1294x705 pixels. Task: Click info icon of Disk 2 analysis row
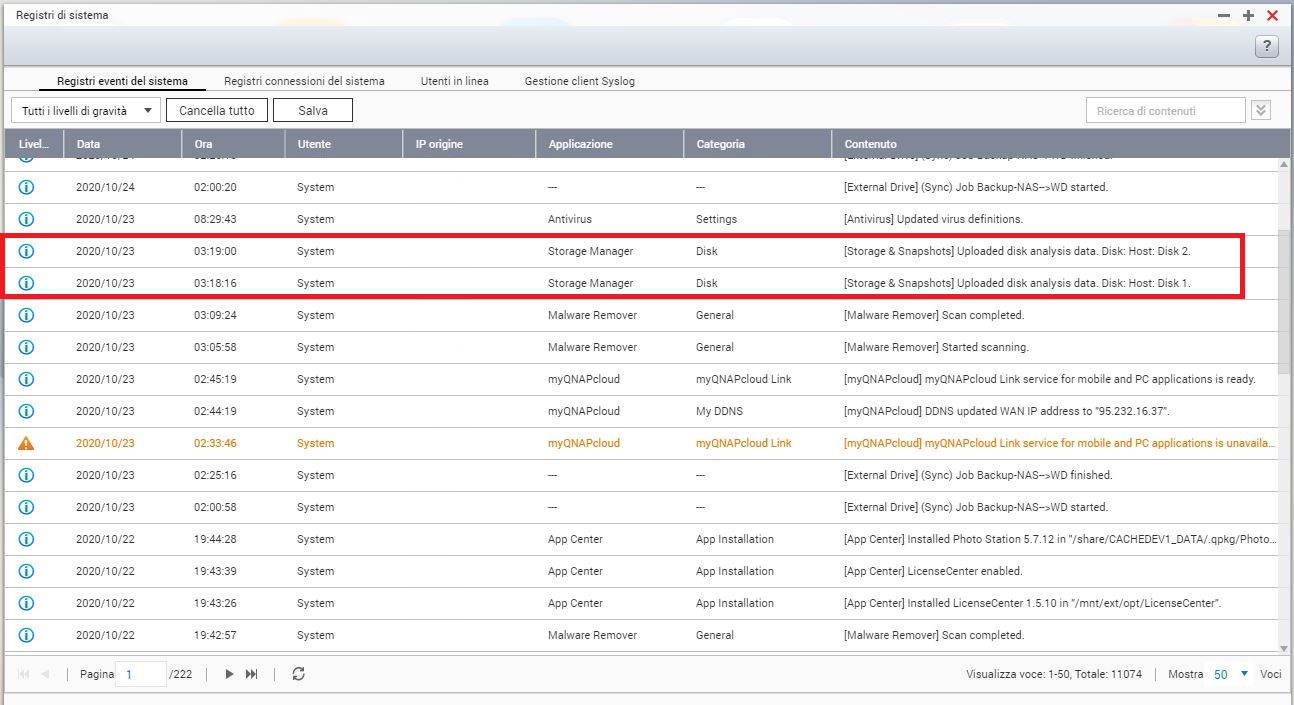[27, 251]
